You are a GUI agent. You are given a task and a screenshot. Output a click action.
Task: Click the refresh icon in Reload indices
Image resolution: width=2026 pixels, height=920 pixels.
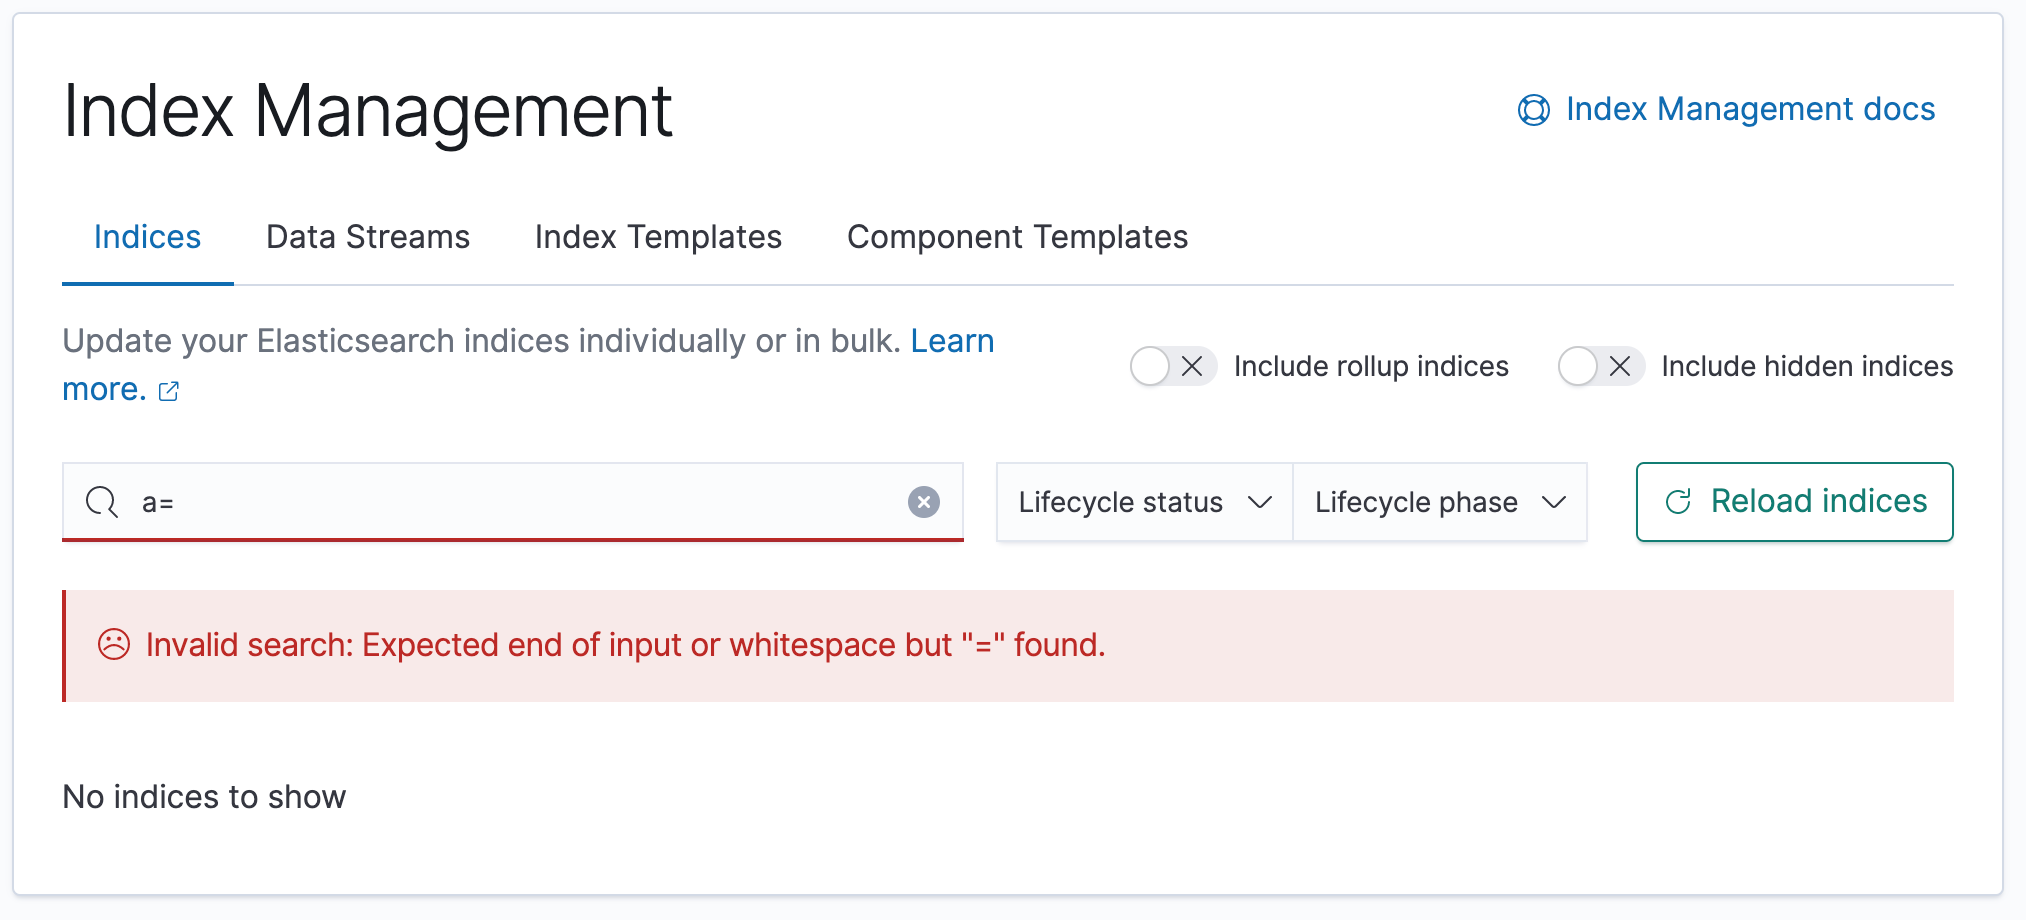1678,502
